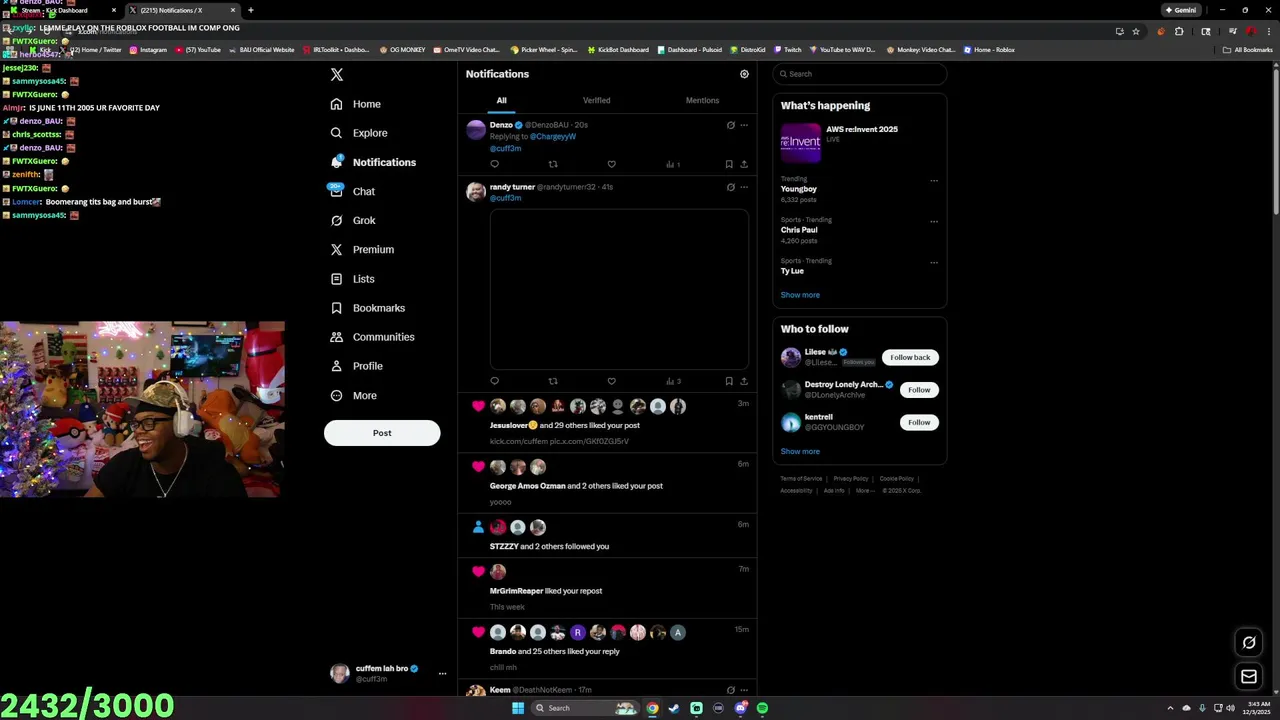Click the Post button
1280x720 pixels.
(x=382, y=433)
